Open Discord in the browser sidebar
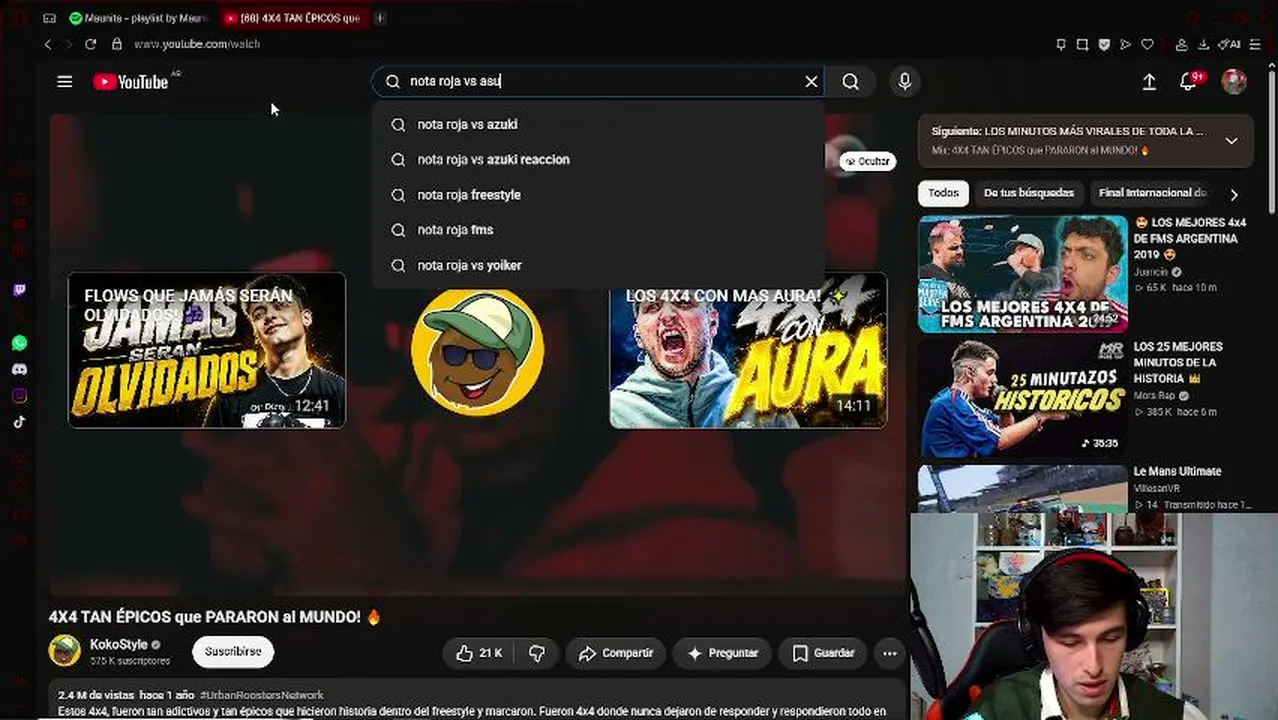Viewport: 1278px width, 720px height. [19, 369]
